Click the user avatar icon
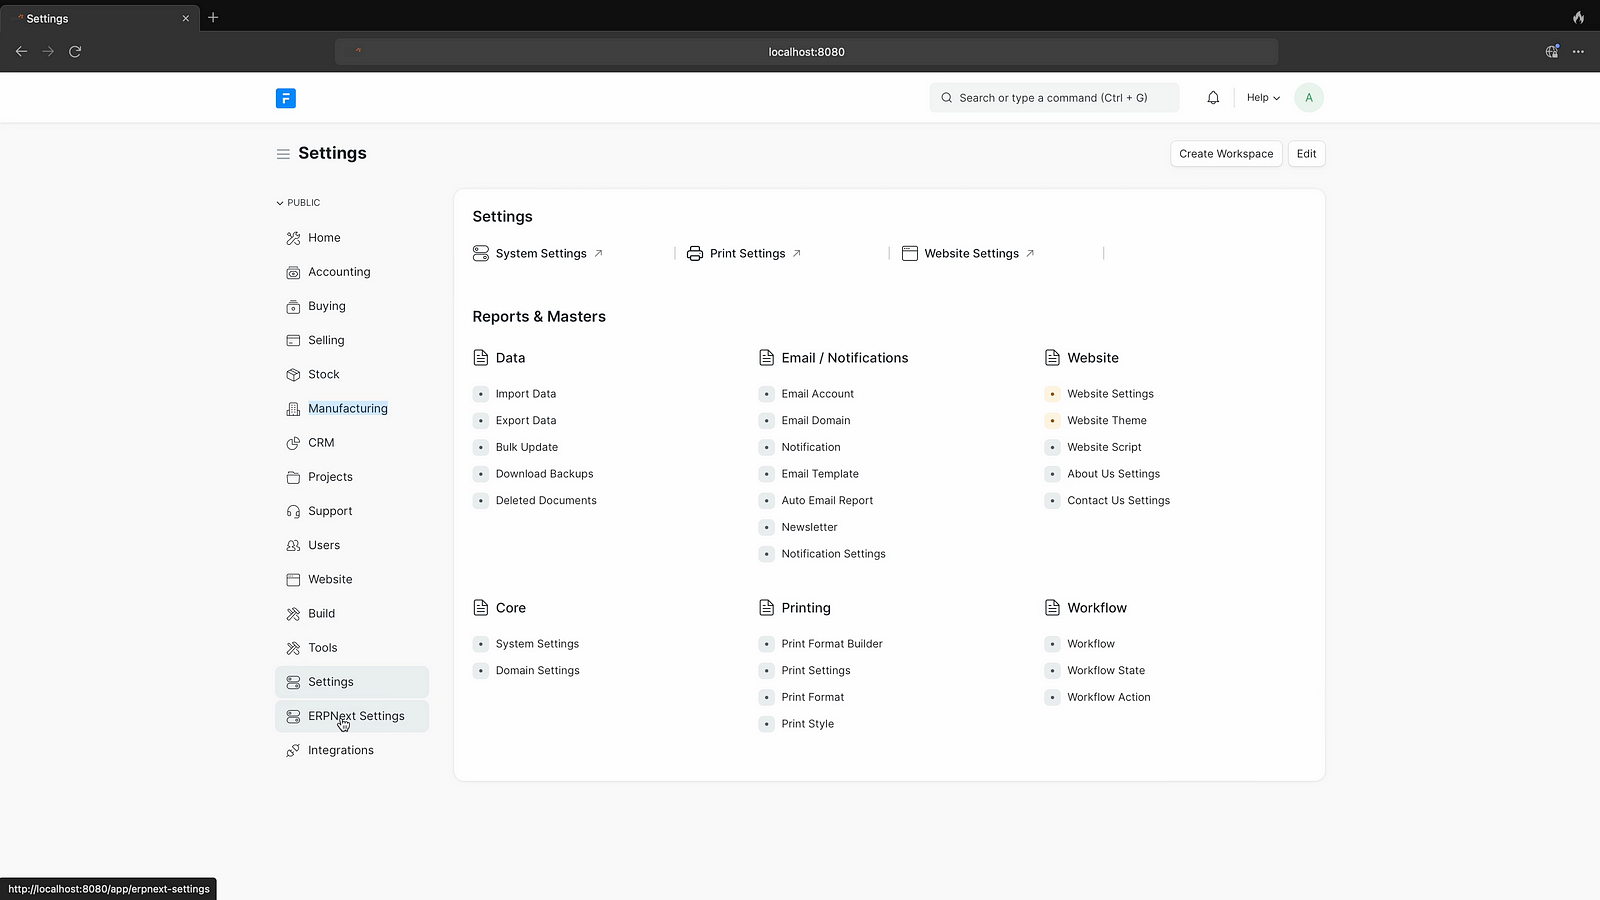 click(1308, 98)
